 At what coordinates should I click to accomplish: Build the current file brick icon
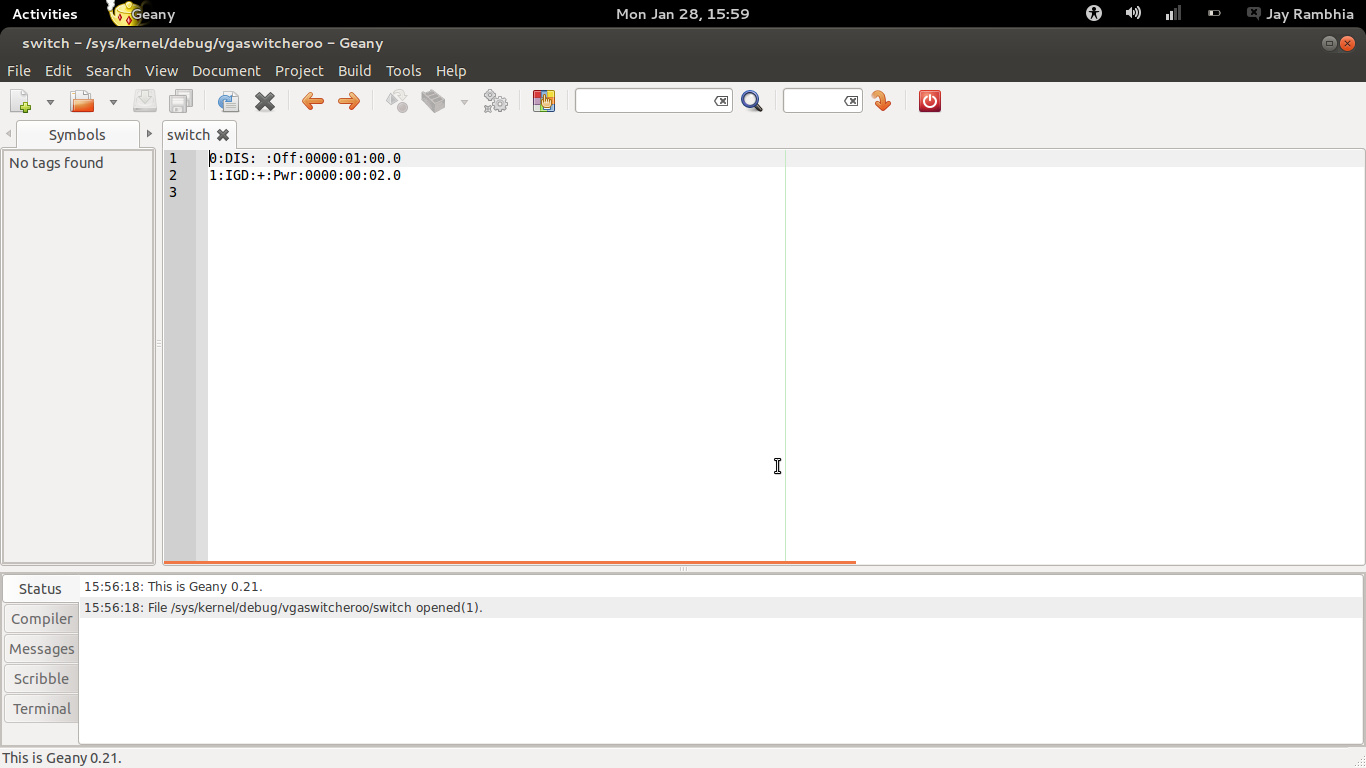(433, 101)
